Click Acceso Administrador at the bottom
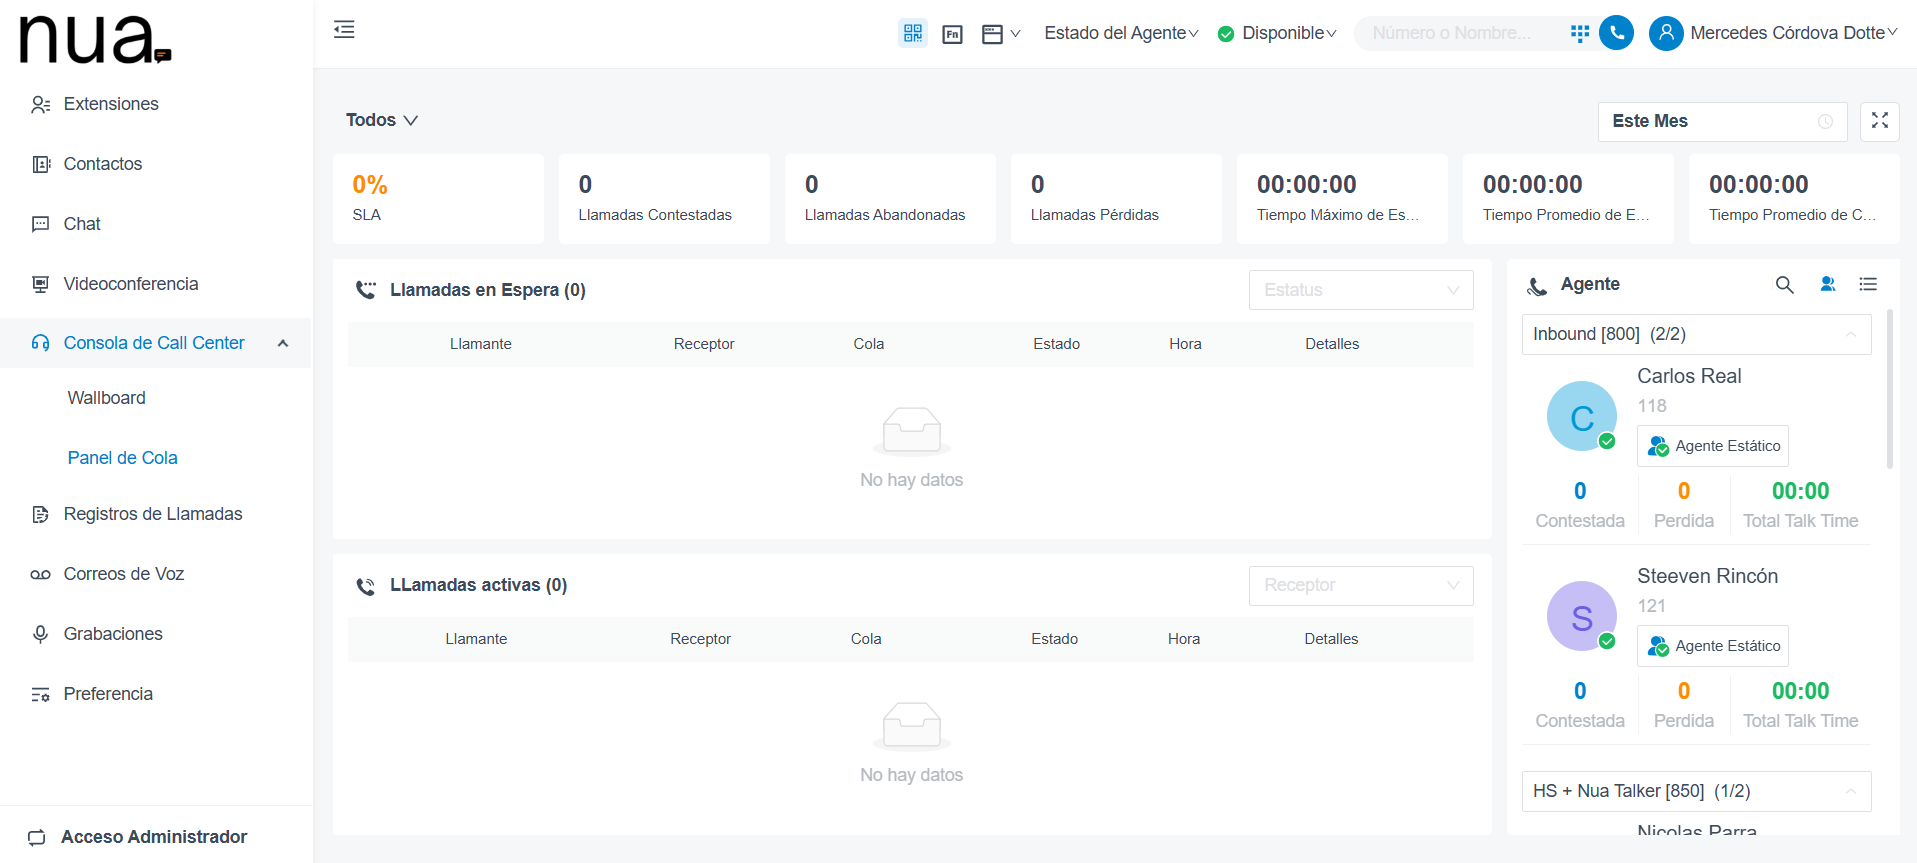Screen dimensions: 1917x863 click(154, 837)
